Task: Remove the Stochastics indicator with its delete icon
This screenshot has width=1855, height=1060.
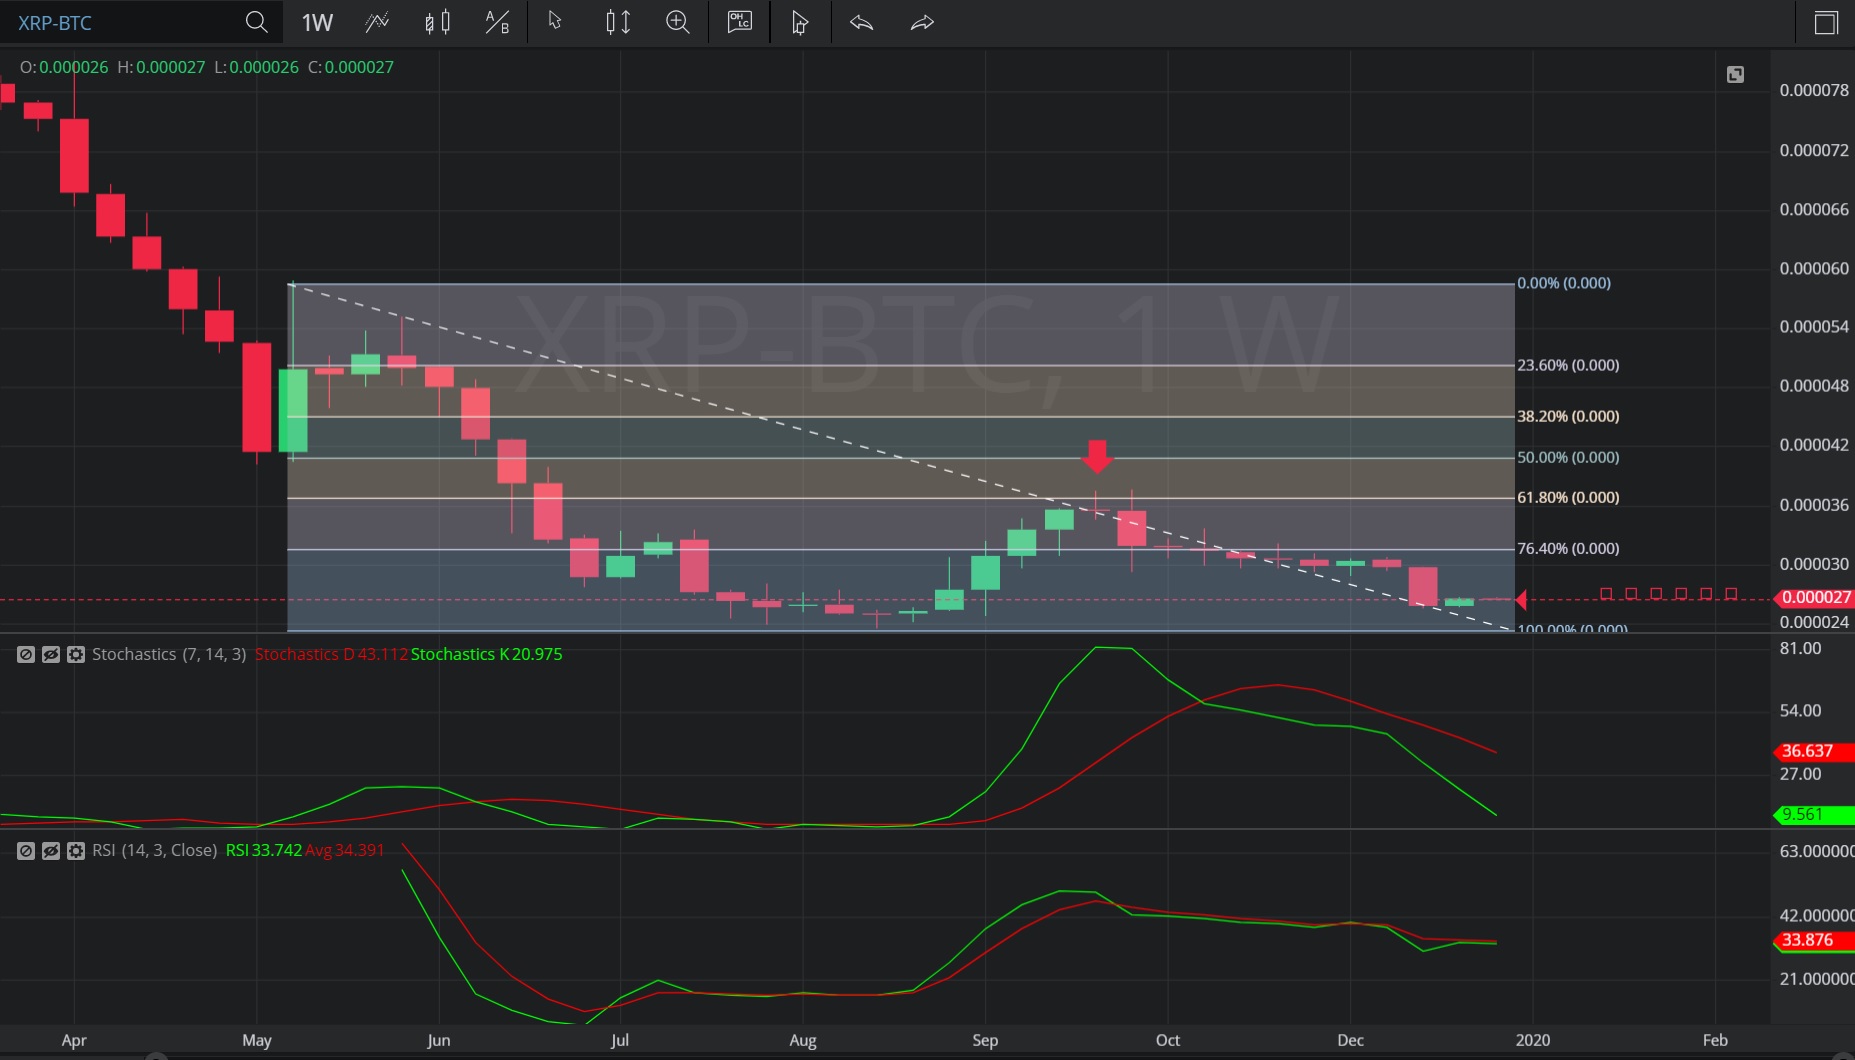Action: point(26,654)
